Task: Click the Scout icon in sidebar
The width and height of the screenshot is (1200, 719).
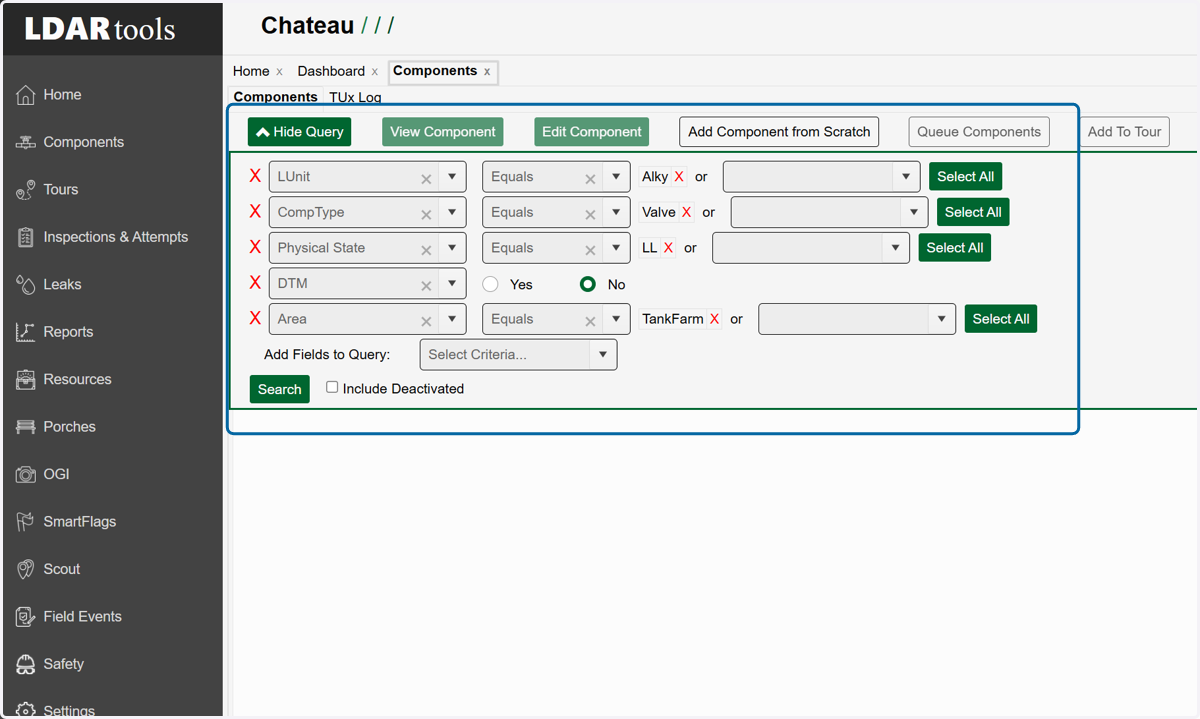Action: pyautogui.click(x=25, y=569)
